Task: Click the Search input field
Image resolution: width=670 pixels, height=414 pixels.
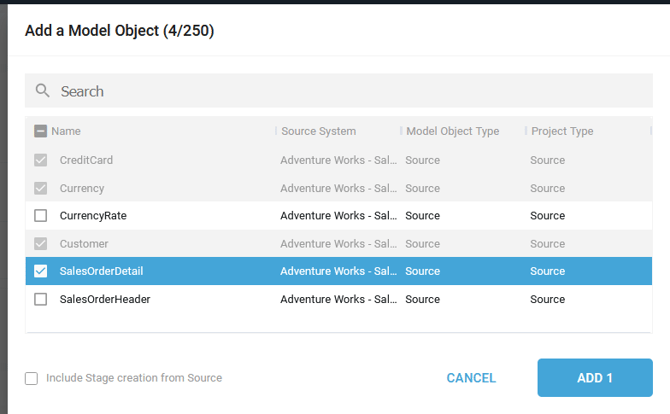Action: click(338, 91)
